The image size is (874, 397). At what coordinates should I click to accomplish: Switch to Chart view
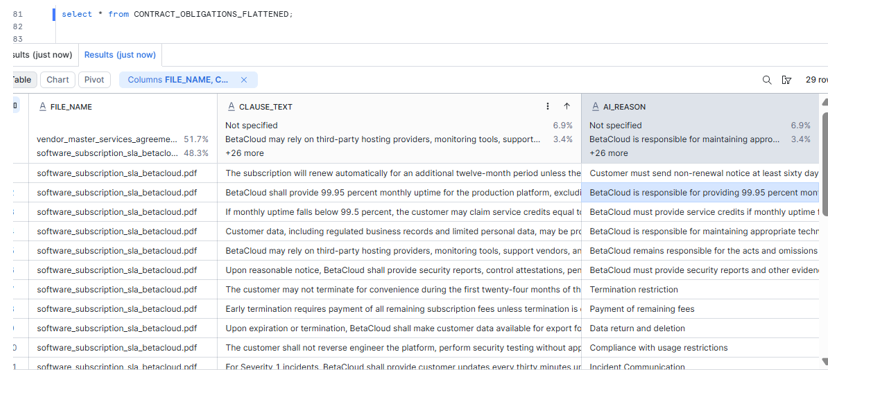57,80
